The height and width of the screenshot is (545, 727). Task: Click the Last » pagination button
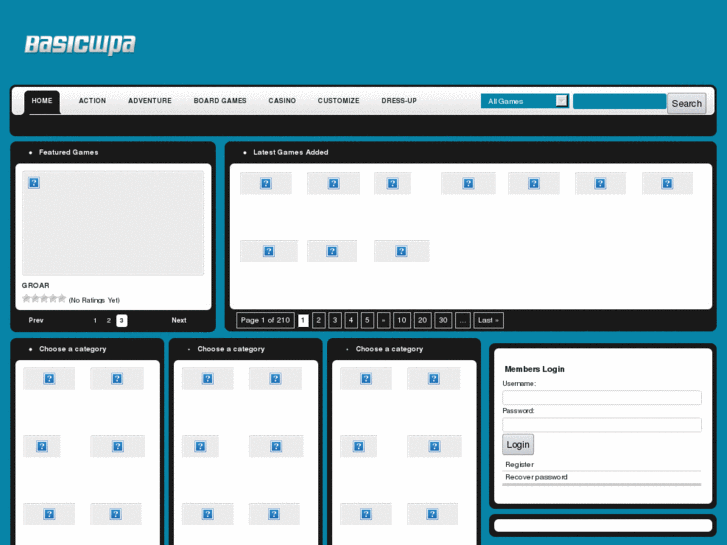(x=488, y=320)
